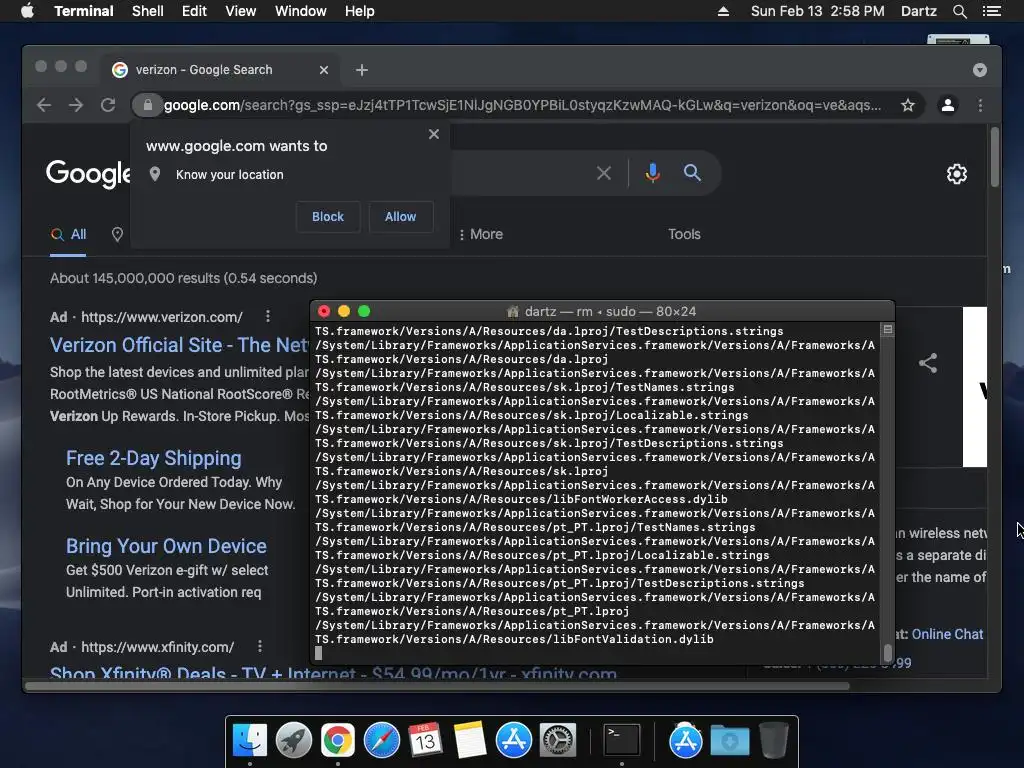Viewport: 1024px width, 768px height.
Task: Open Safari from the Dock
Action: pyautogui.click(x=381, y=740)
